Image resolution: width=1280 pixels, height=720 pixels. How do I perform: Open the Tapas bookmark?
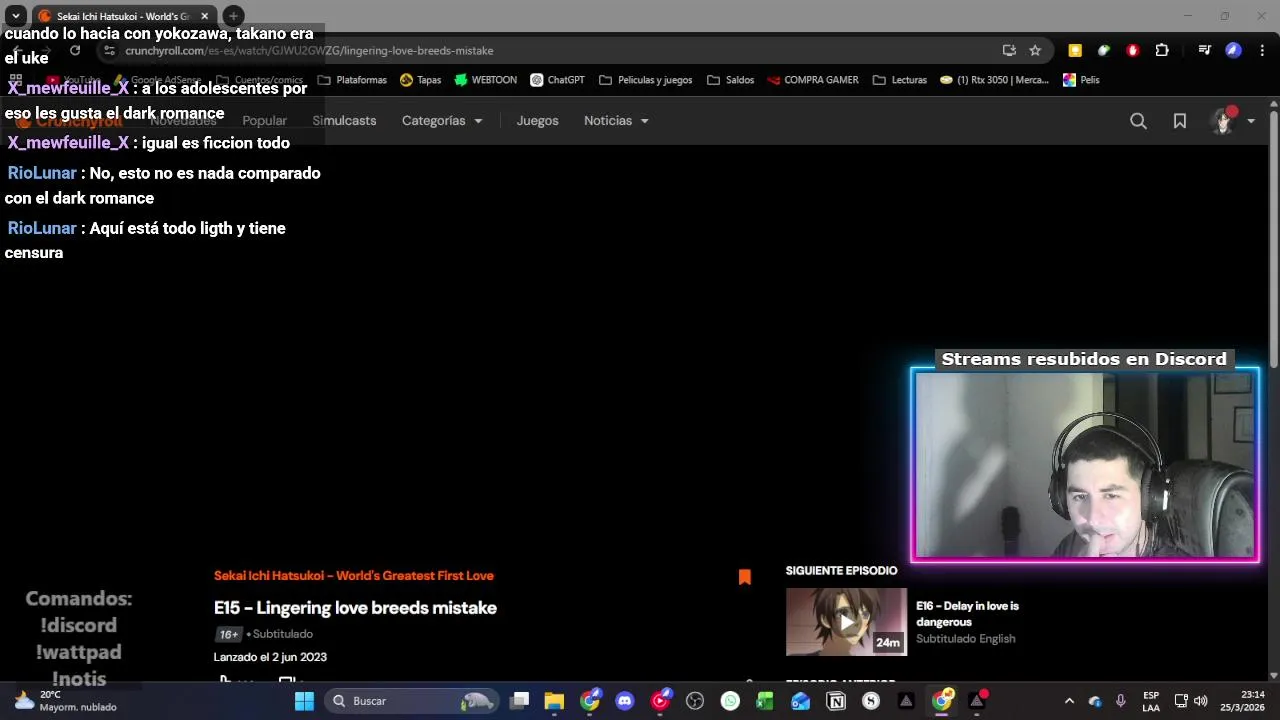pos(420,80)
